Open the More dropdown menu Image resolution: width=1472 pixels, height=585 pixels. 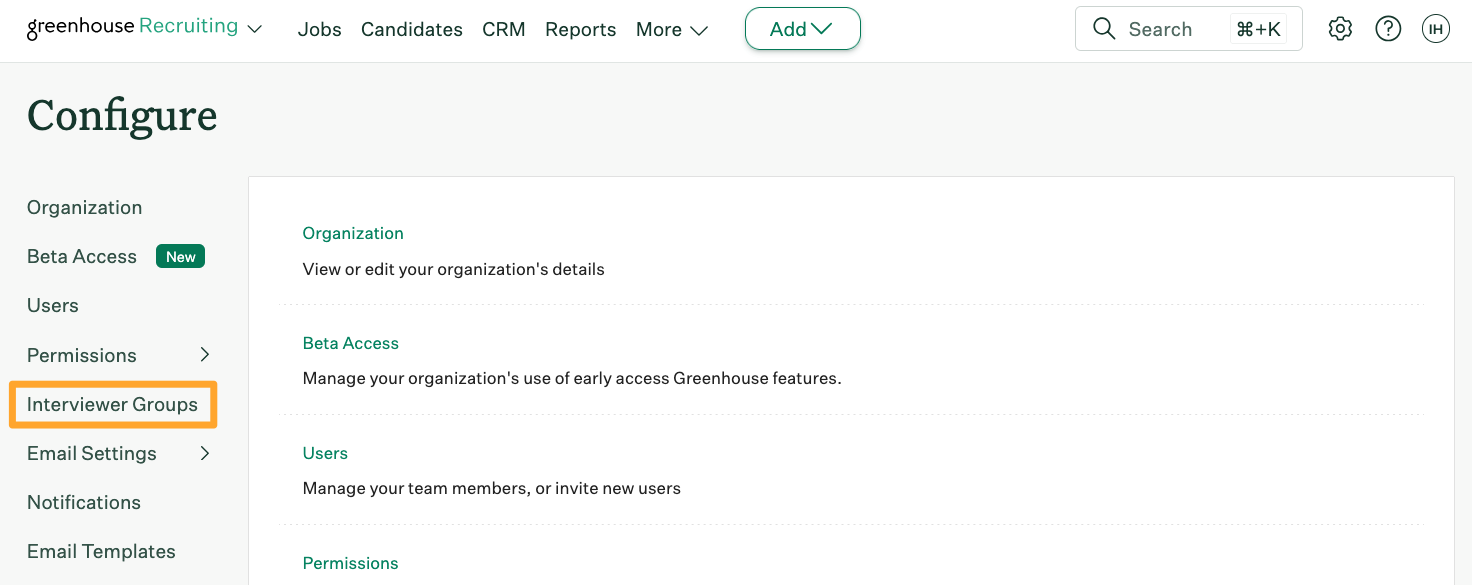coord(672,30)
